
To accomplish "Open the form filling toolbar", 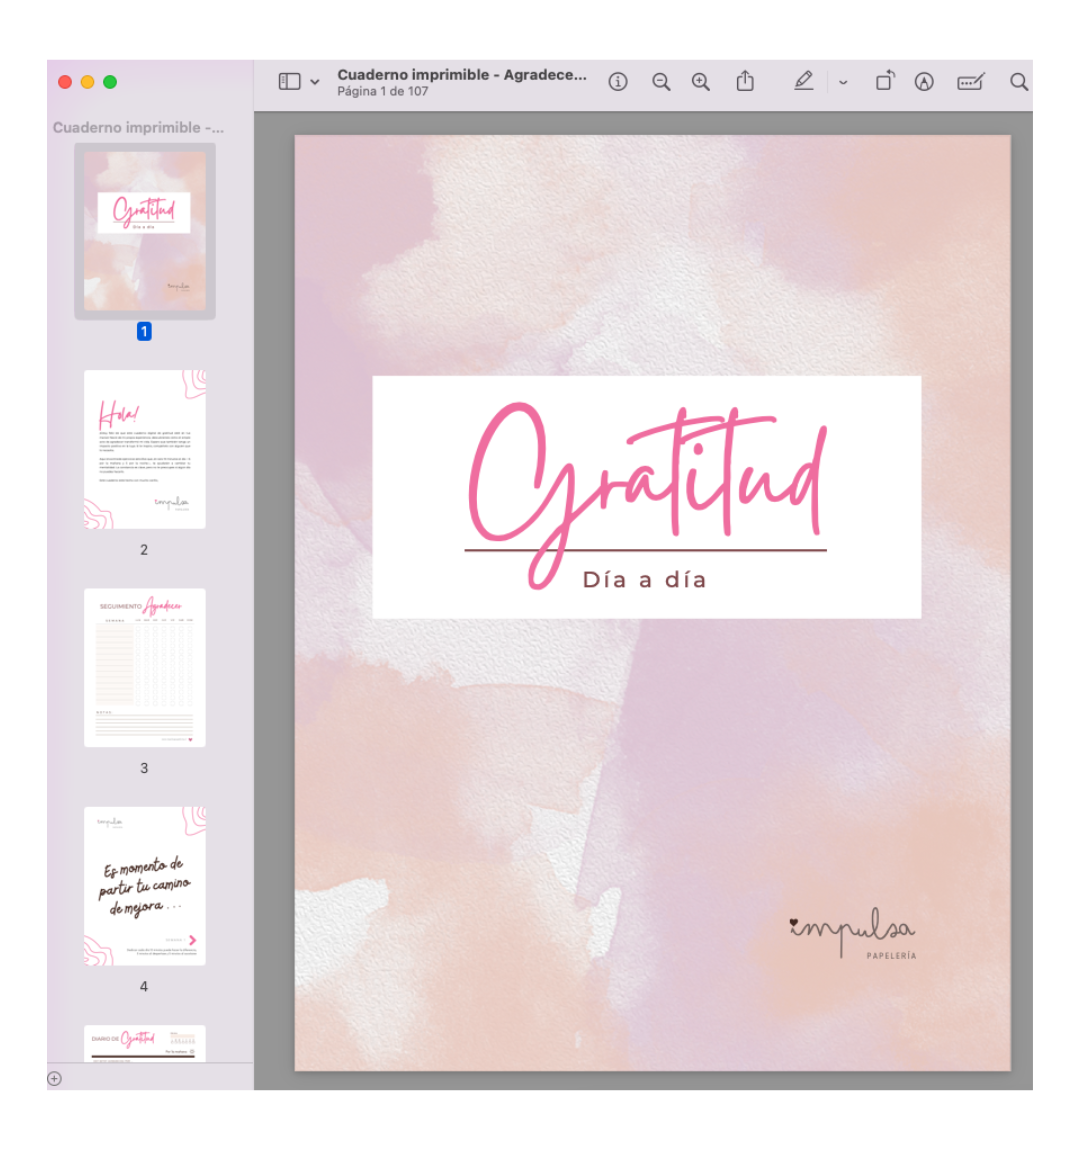I will click(970, 82).
